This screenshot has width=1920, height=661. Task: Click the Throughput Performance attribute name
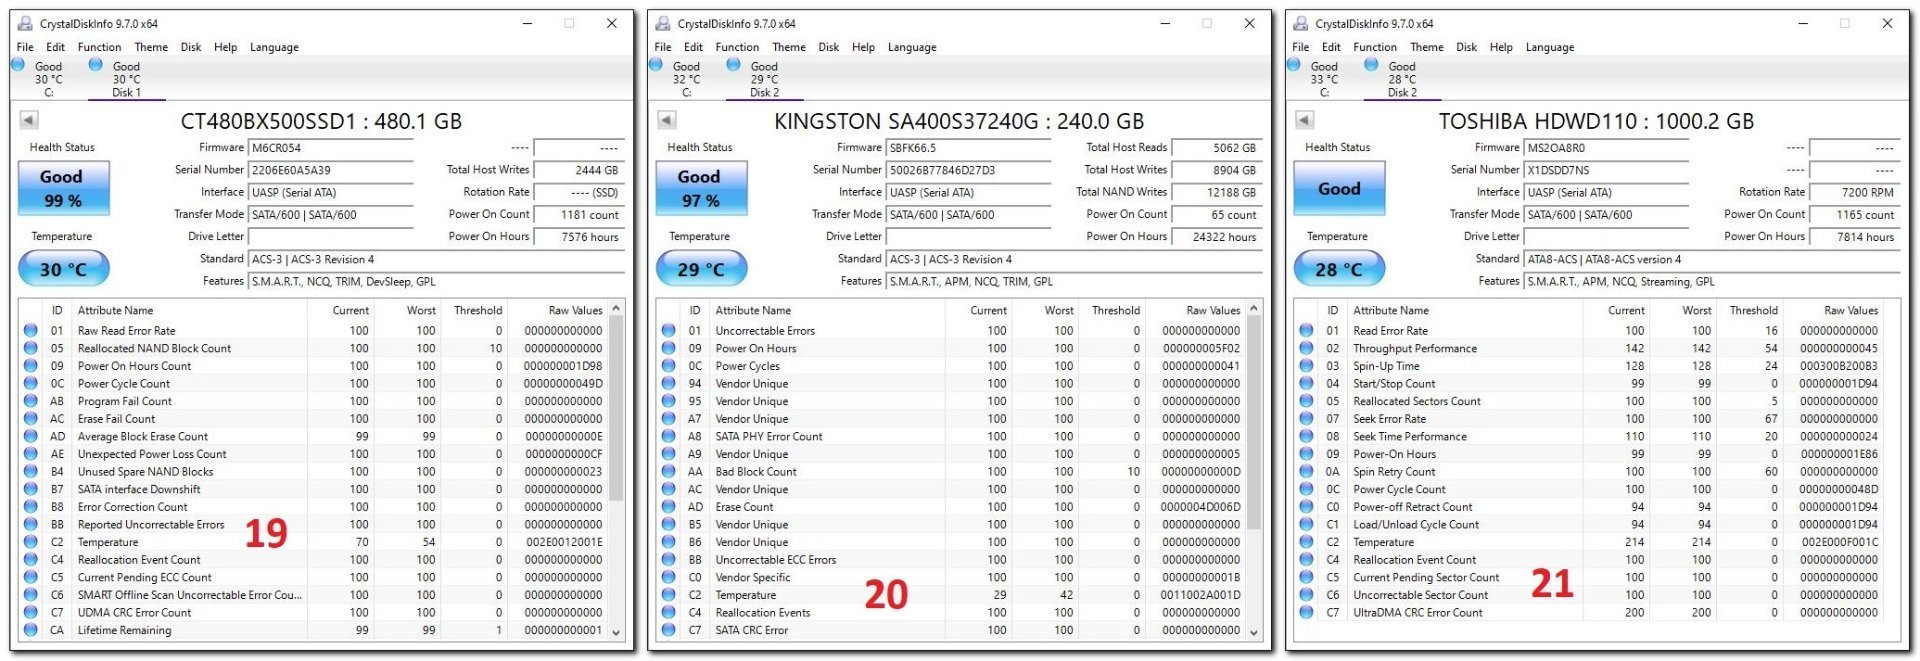point(1414,348)
